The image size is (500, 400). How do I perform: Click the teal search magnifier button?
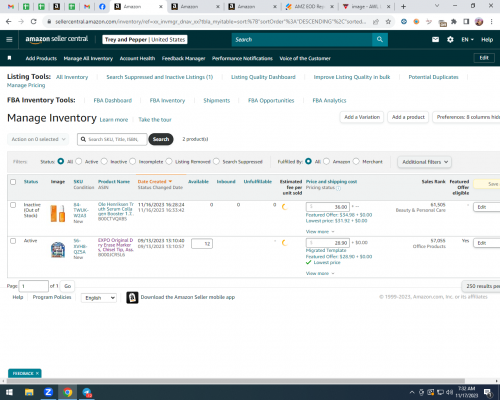tap(380, 39)
